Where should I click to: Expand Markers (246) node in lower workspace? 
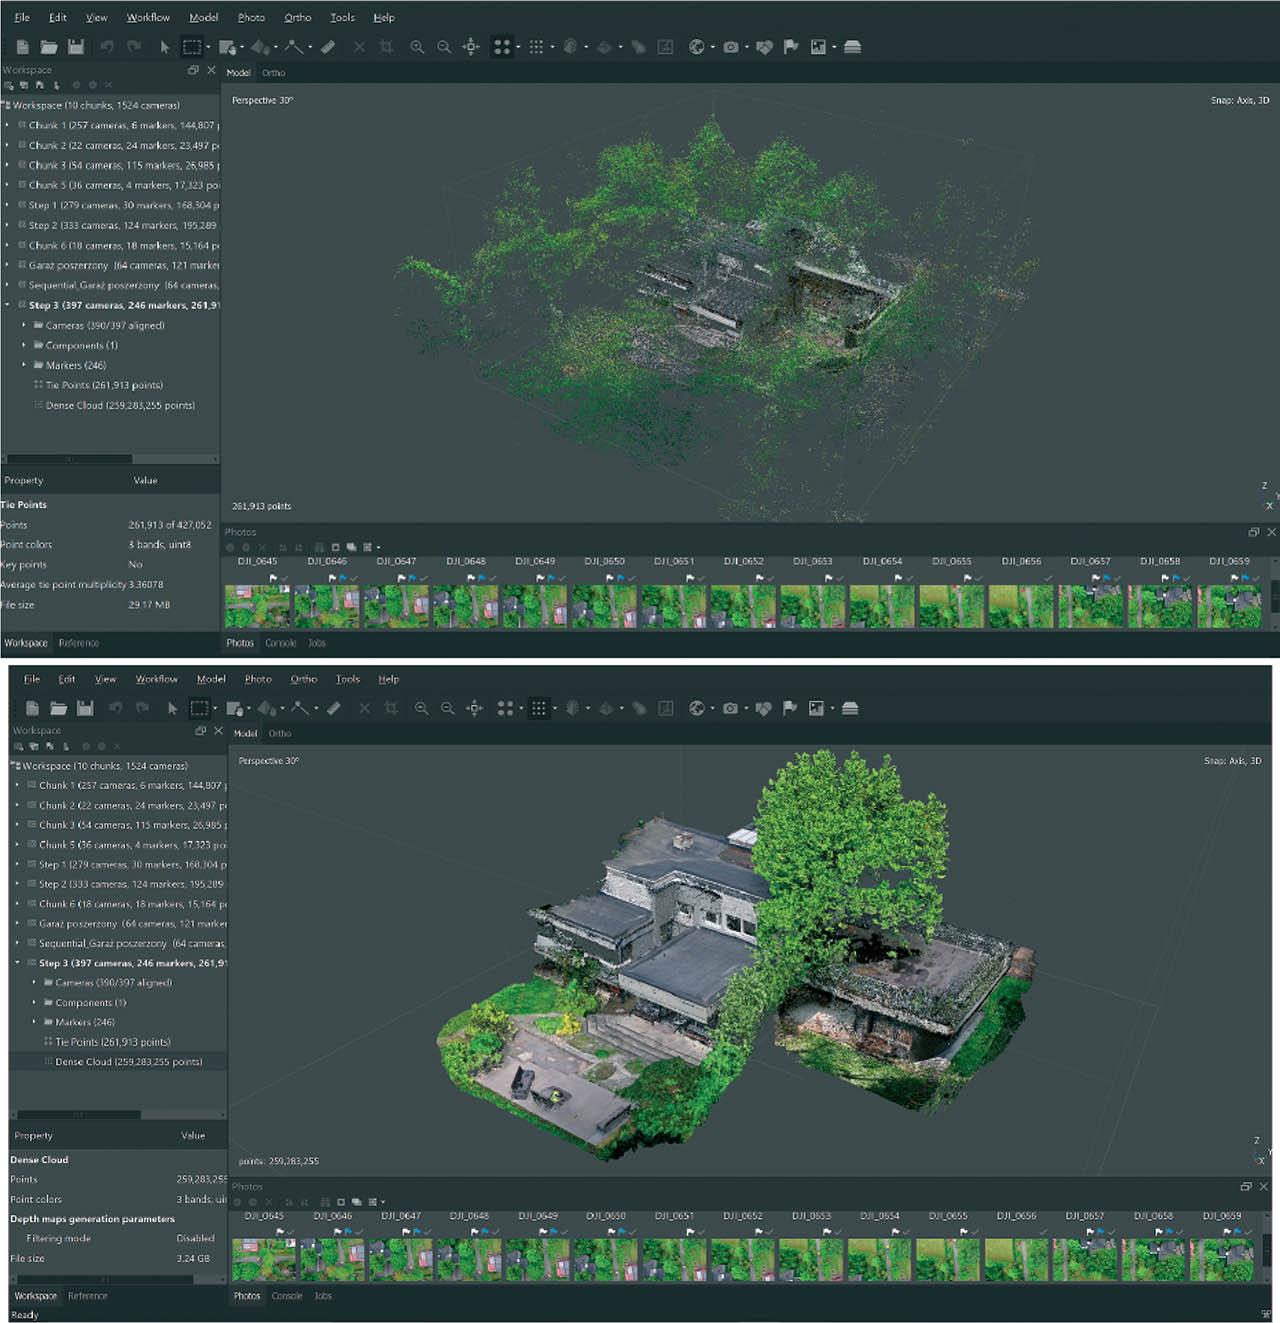point(34,1022)
